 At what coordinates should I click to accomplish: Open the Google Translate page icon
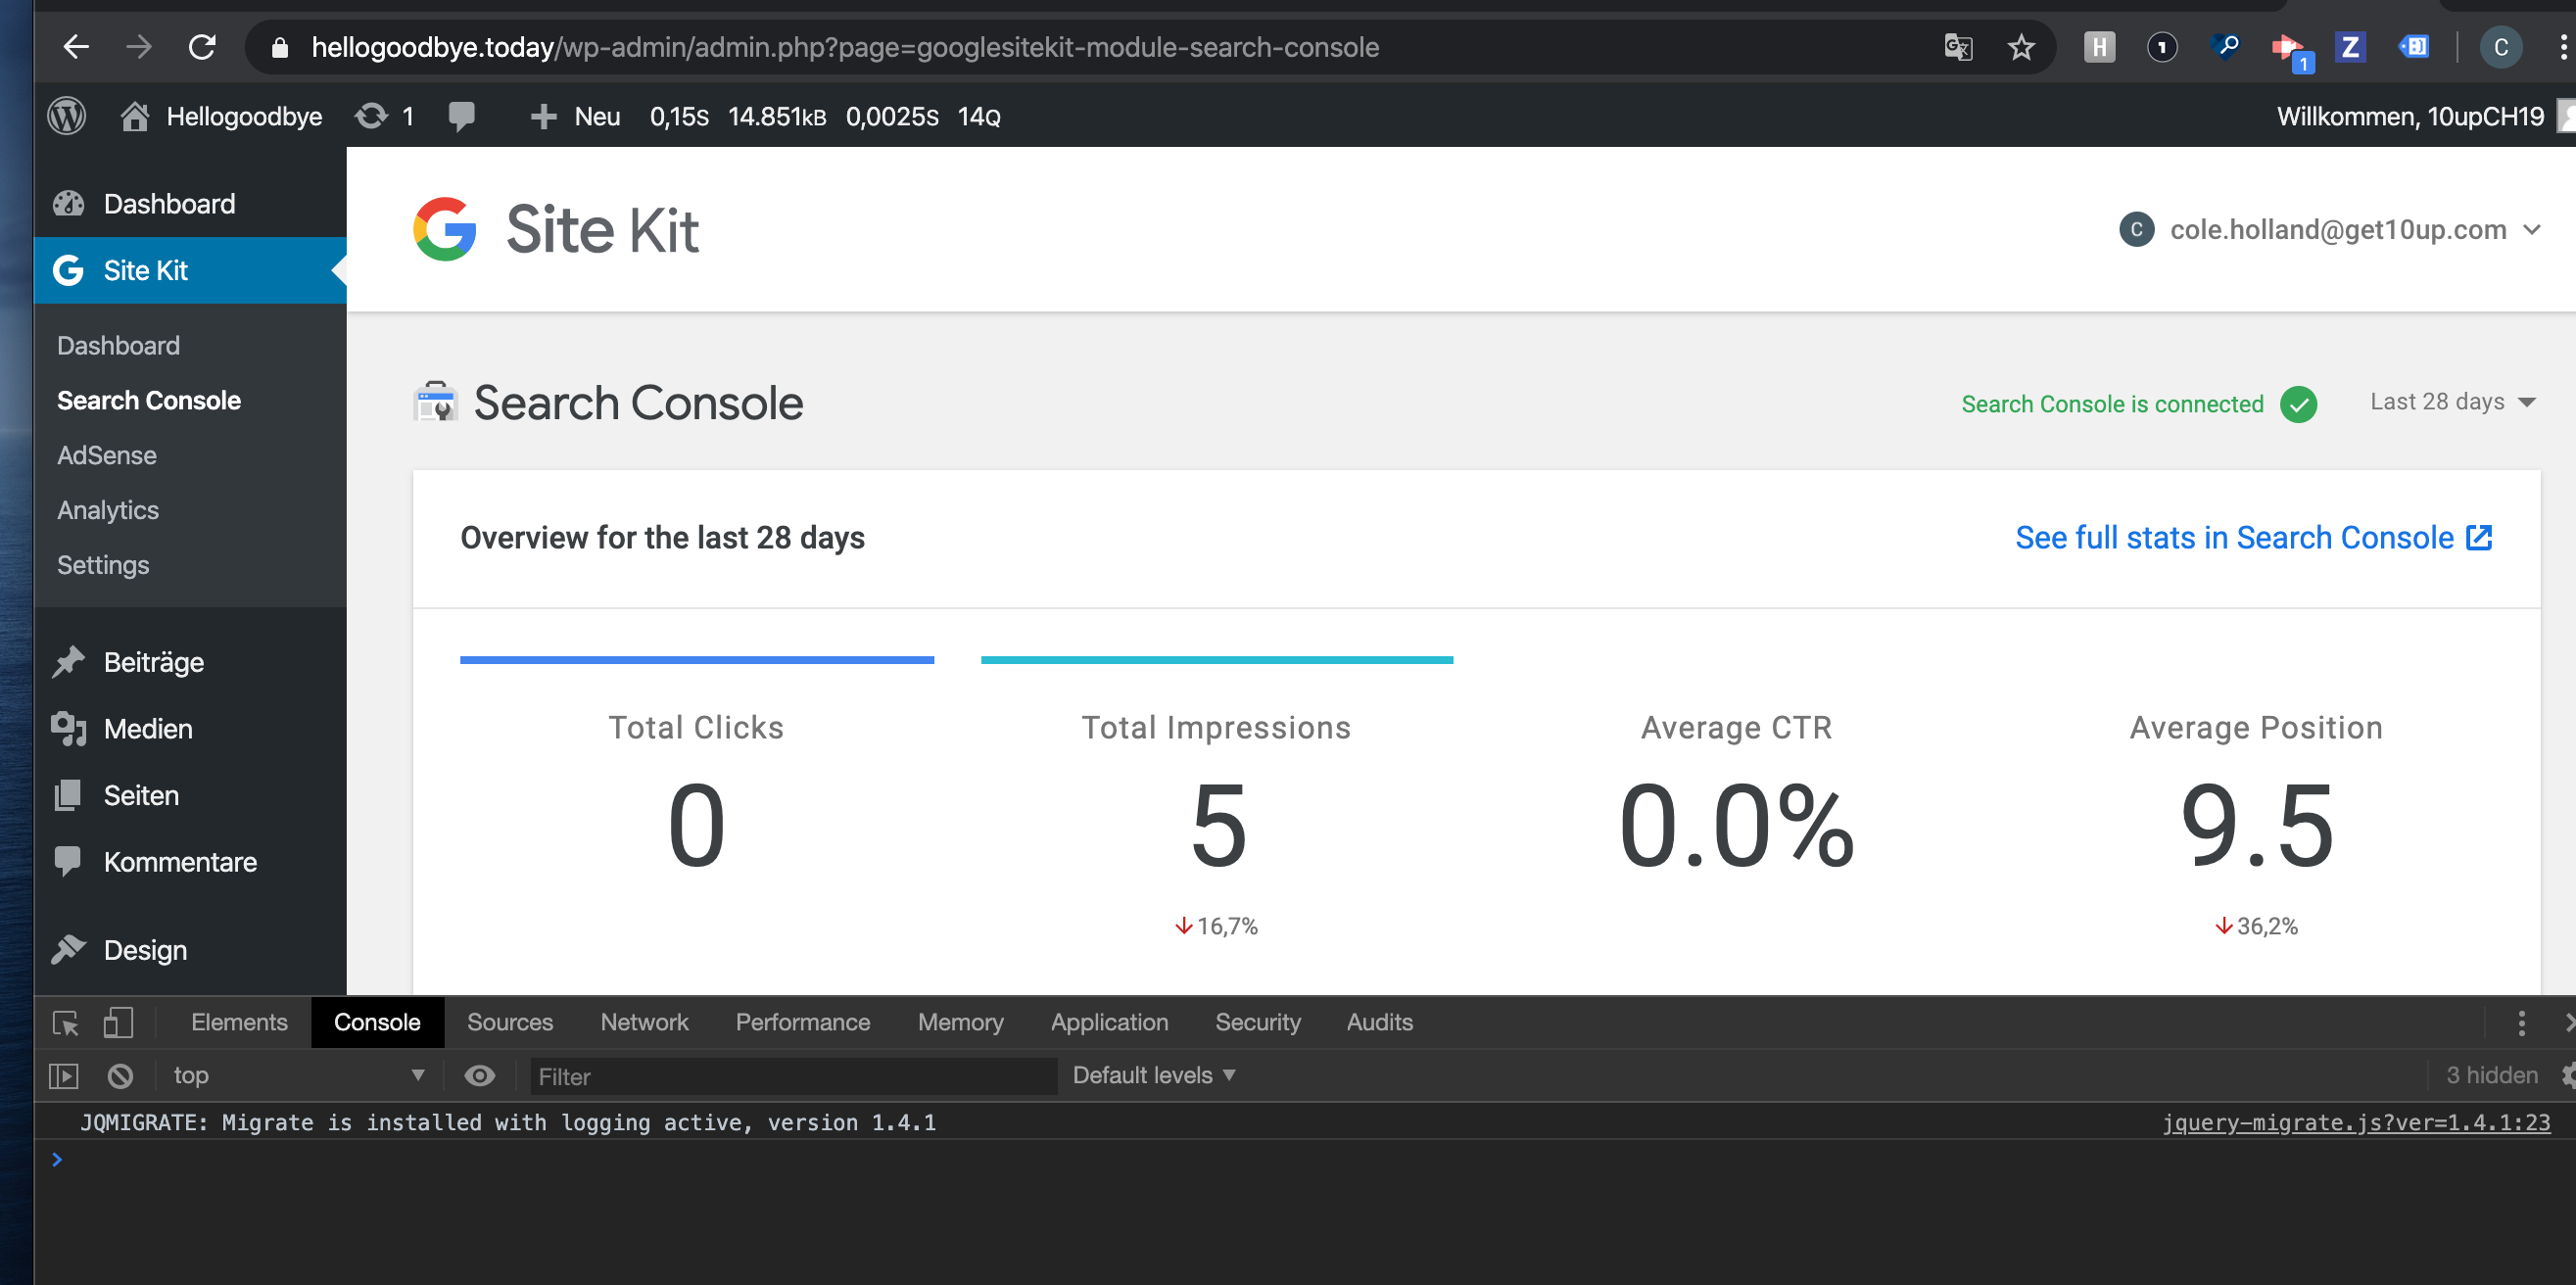[x=1958, y=47]
